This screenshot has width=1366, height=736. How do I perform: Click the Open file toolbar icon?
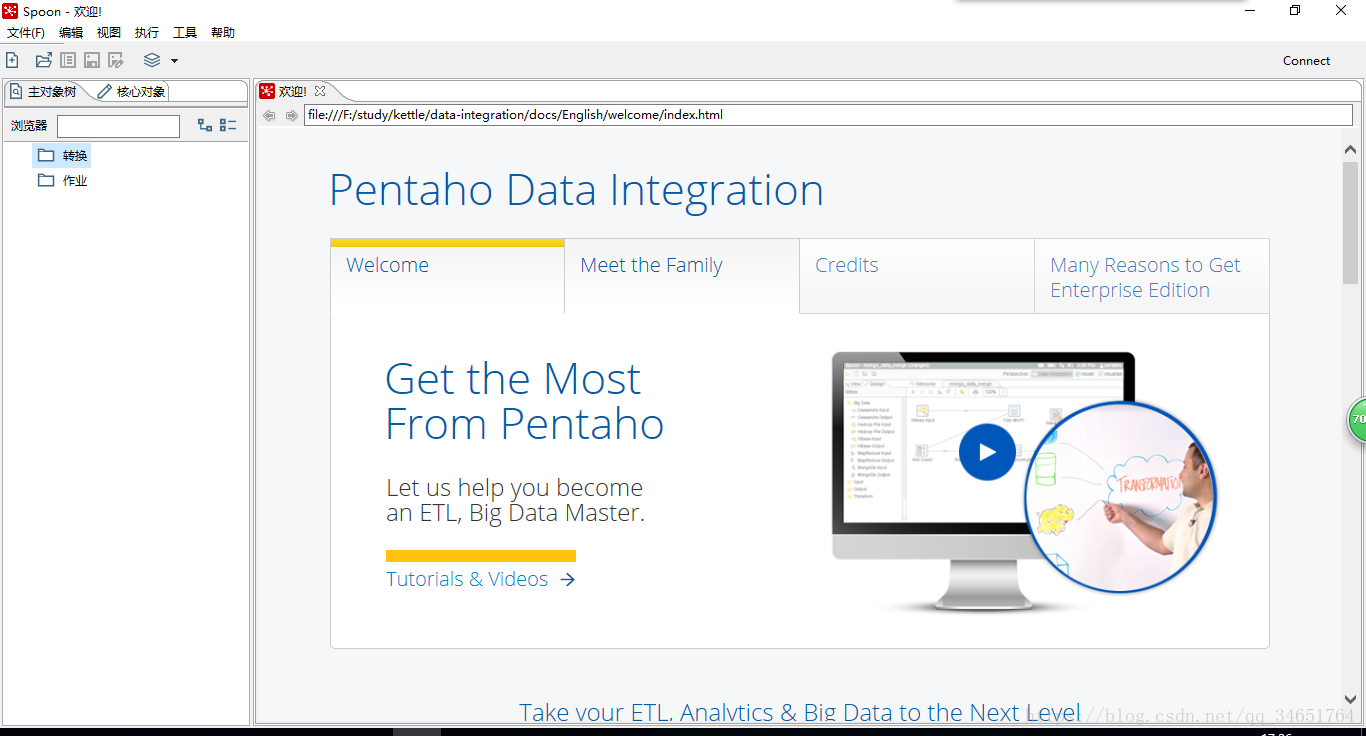44,60
